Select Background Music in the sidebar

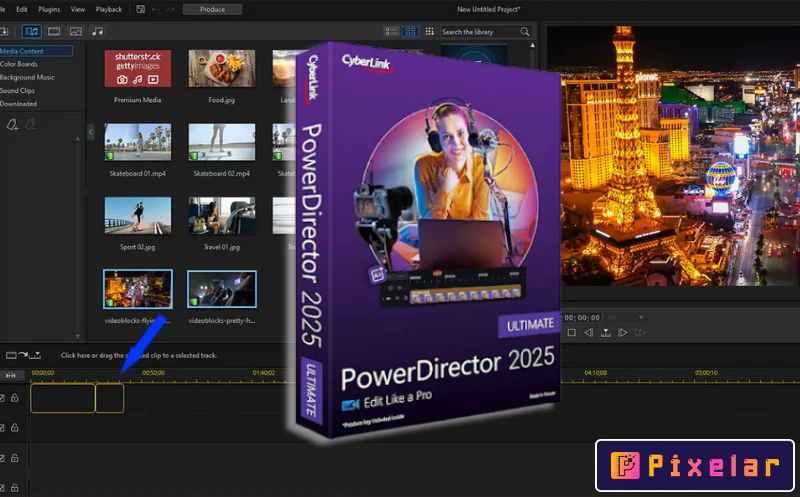click(27, 78)
